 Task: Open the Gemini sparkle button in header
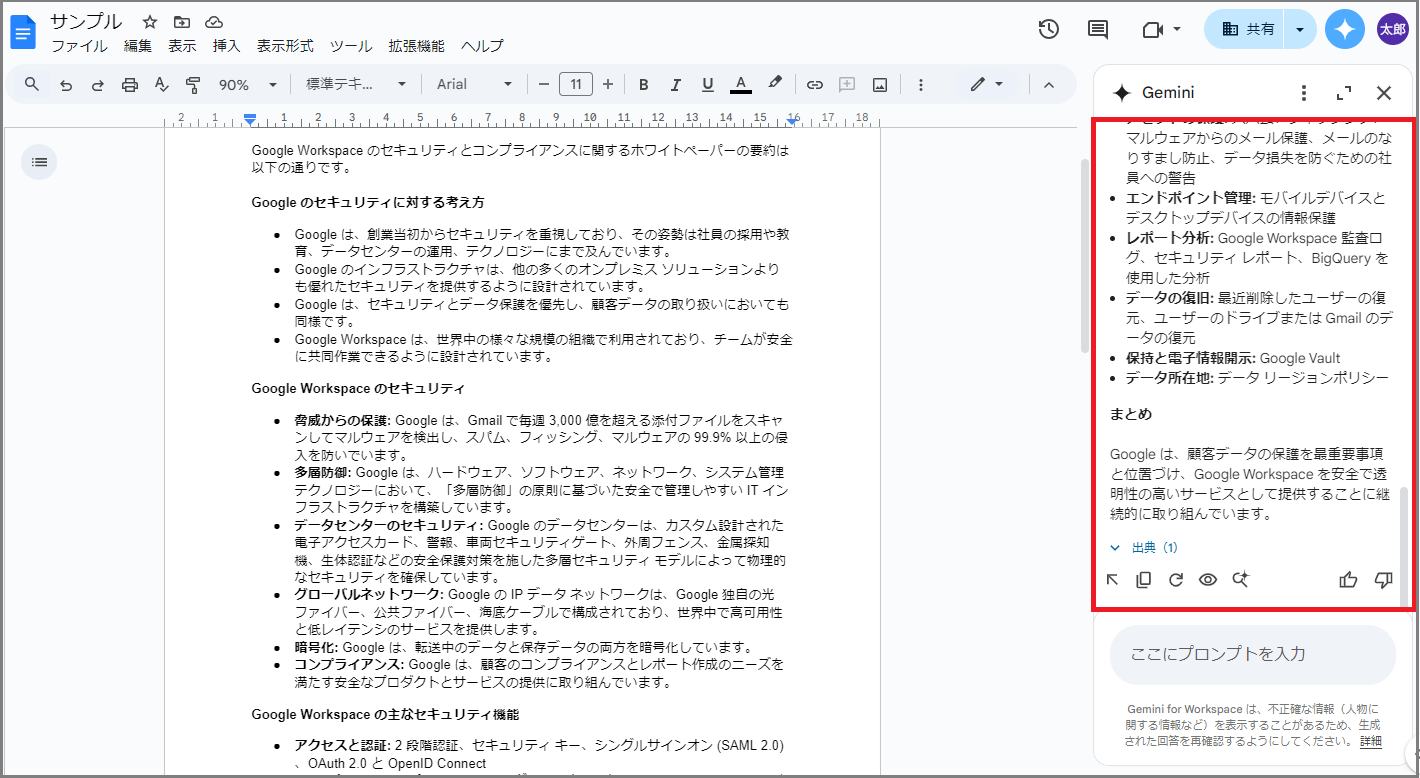[1345, 30]
